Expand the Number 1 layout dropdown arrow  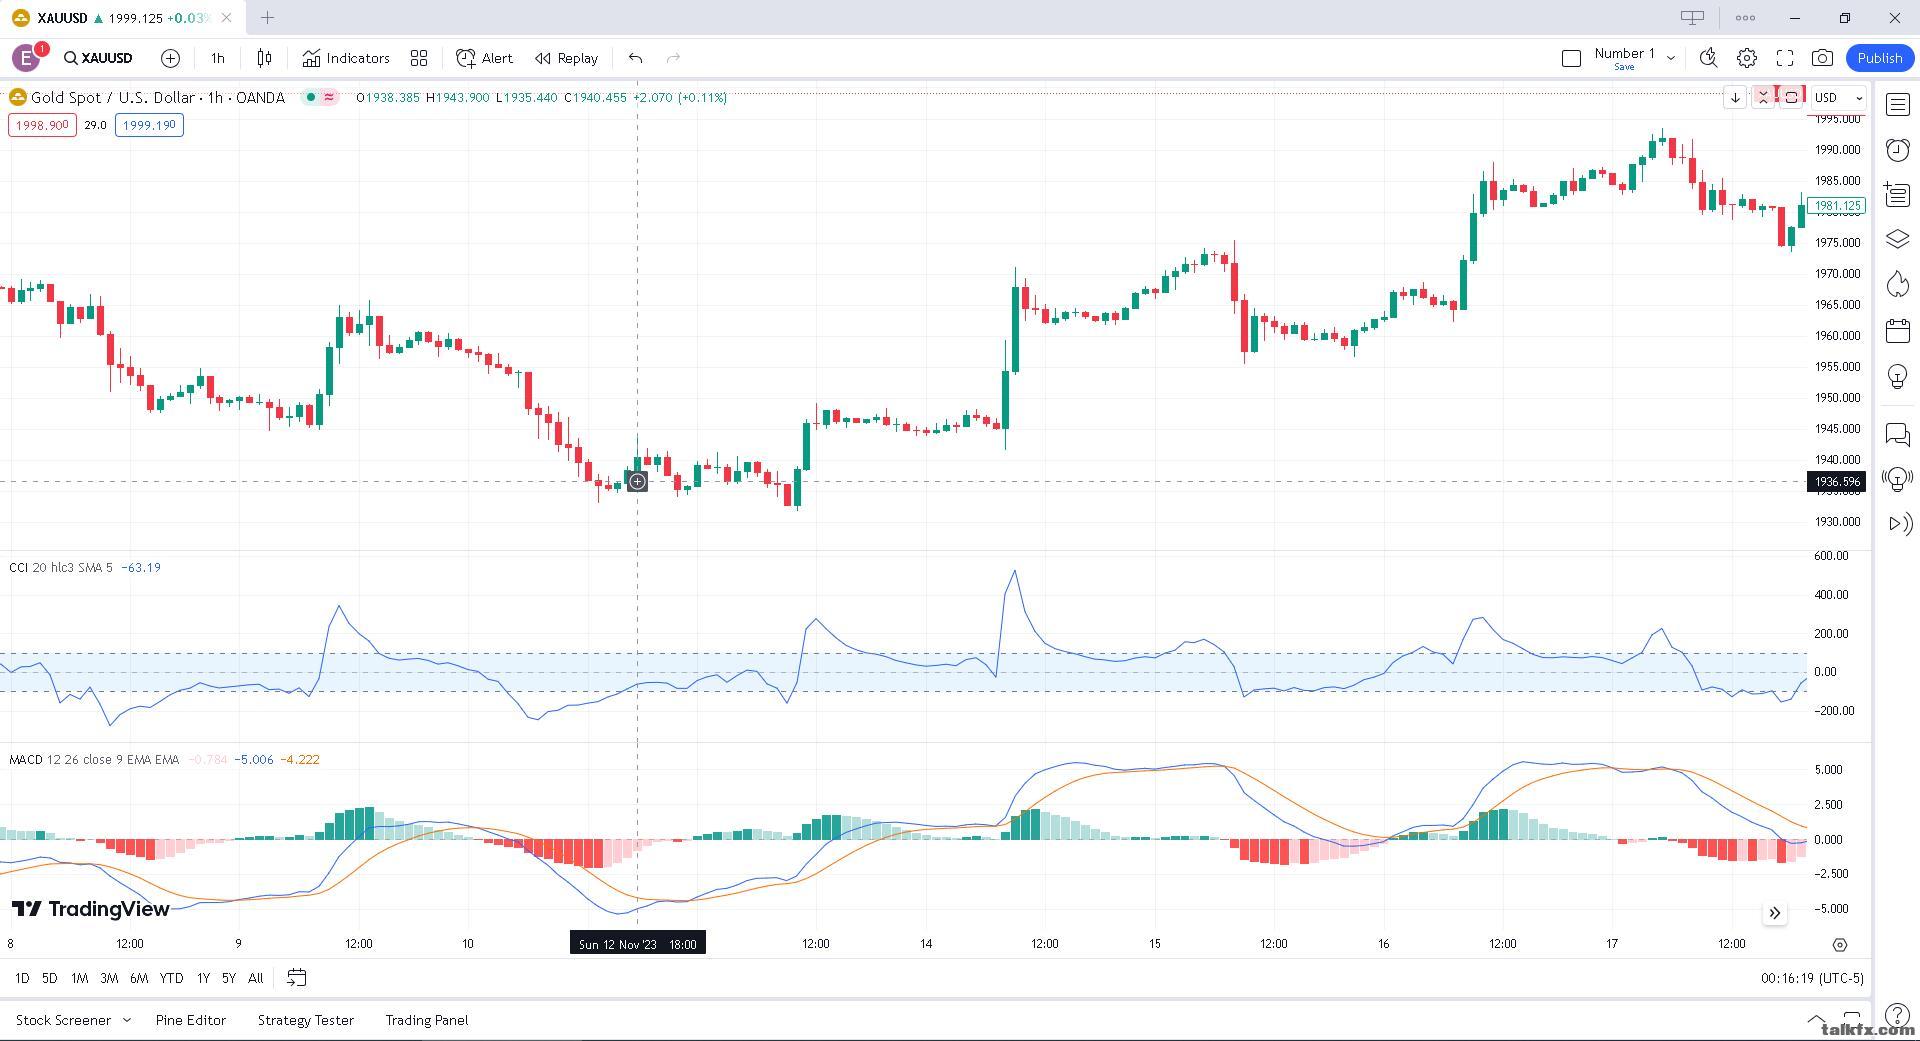point(1670,58)
